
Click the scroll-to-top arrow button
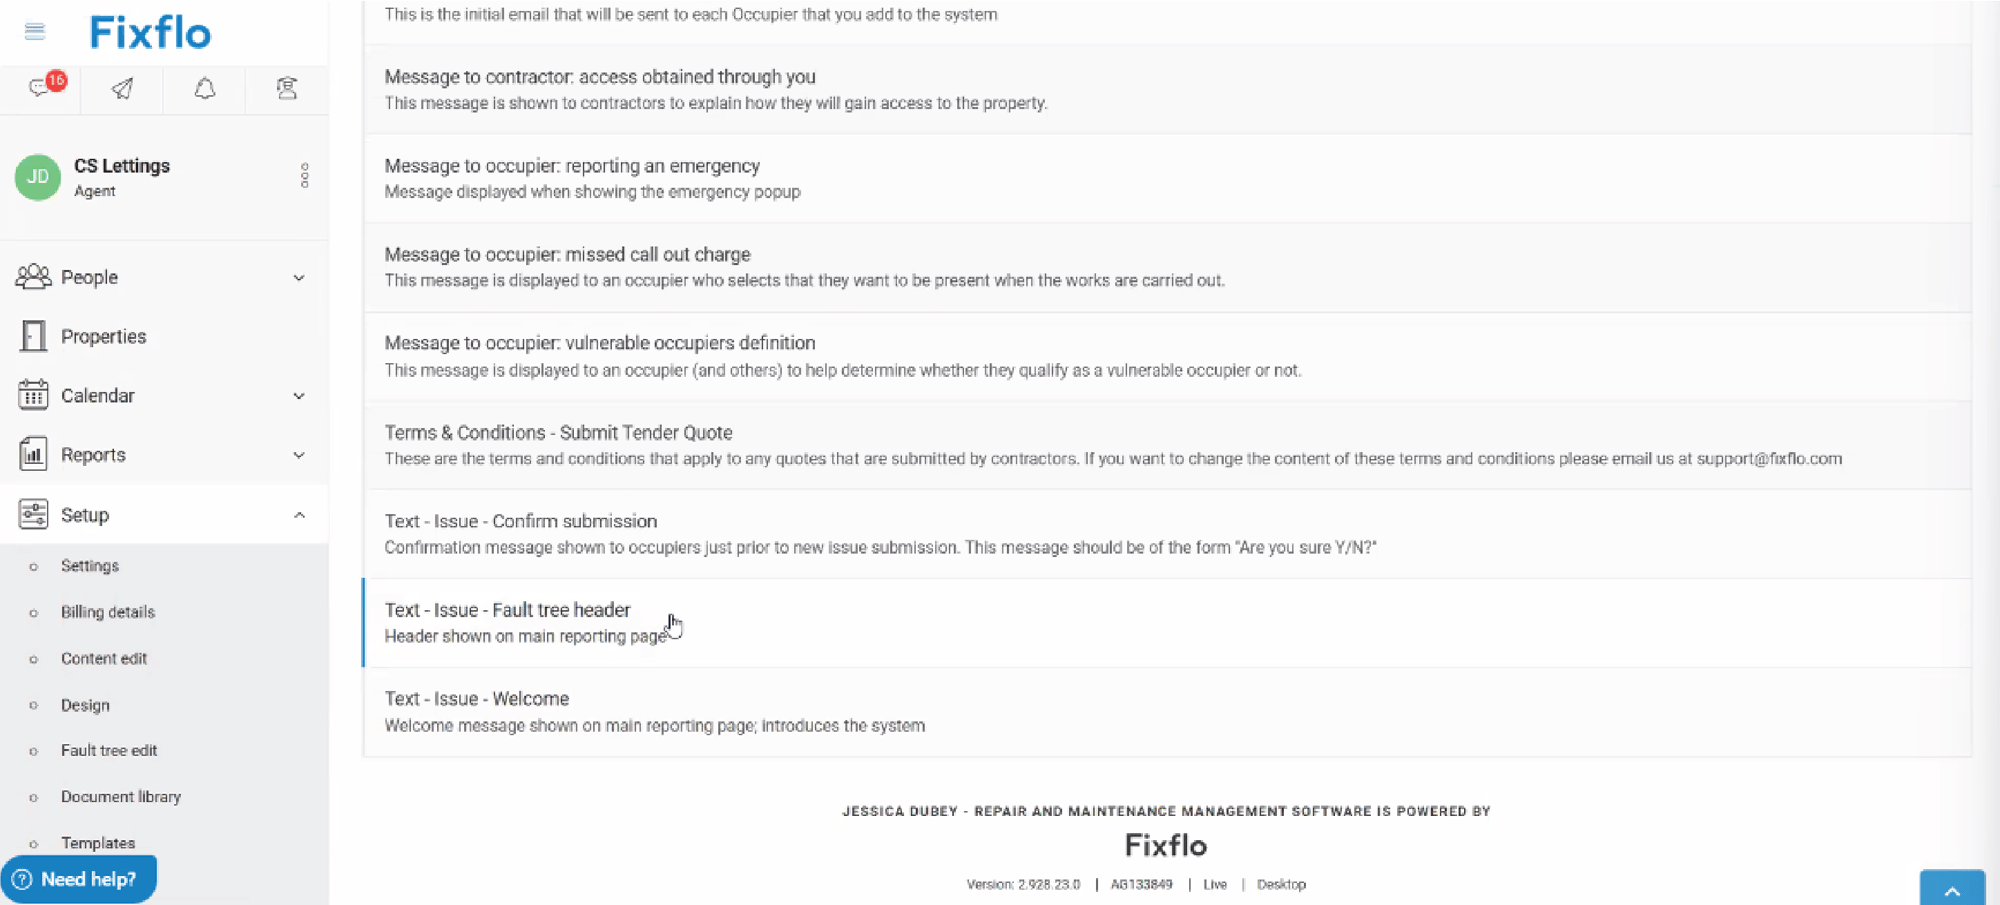(x=1952, y=889)
